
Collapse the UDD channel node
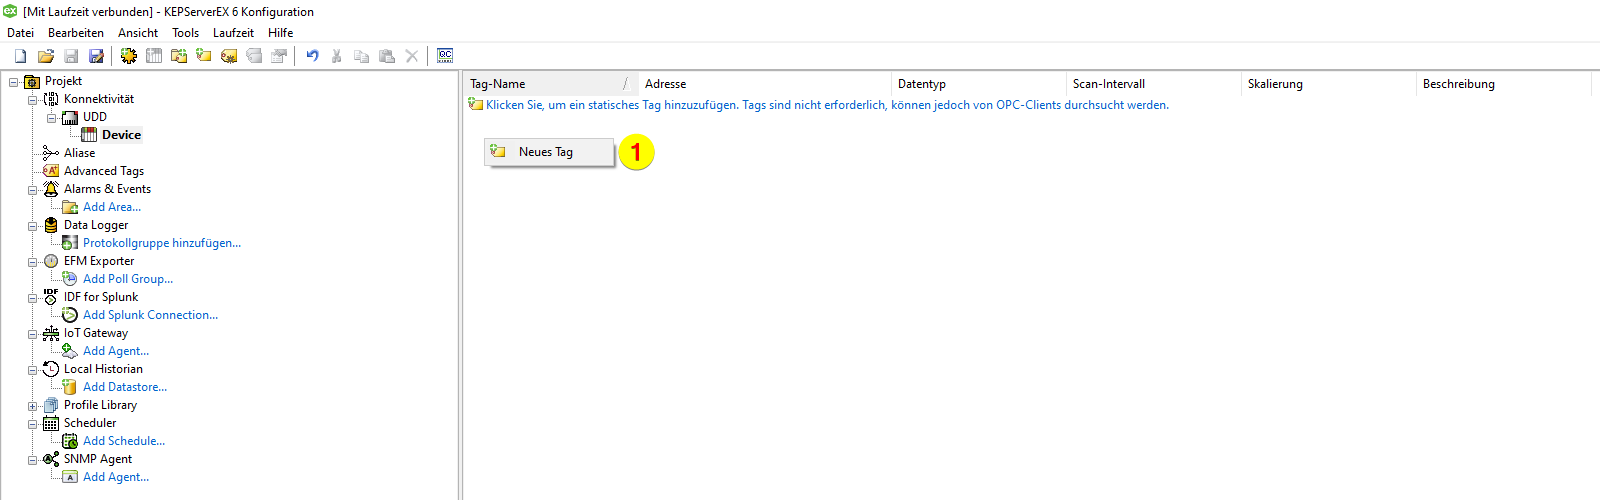(x=52, y=118)
